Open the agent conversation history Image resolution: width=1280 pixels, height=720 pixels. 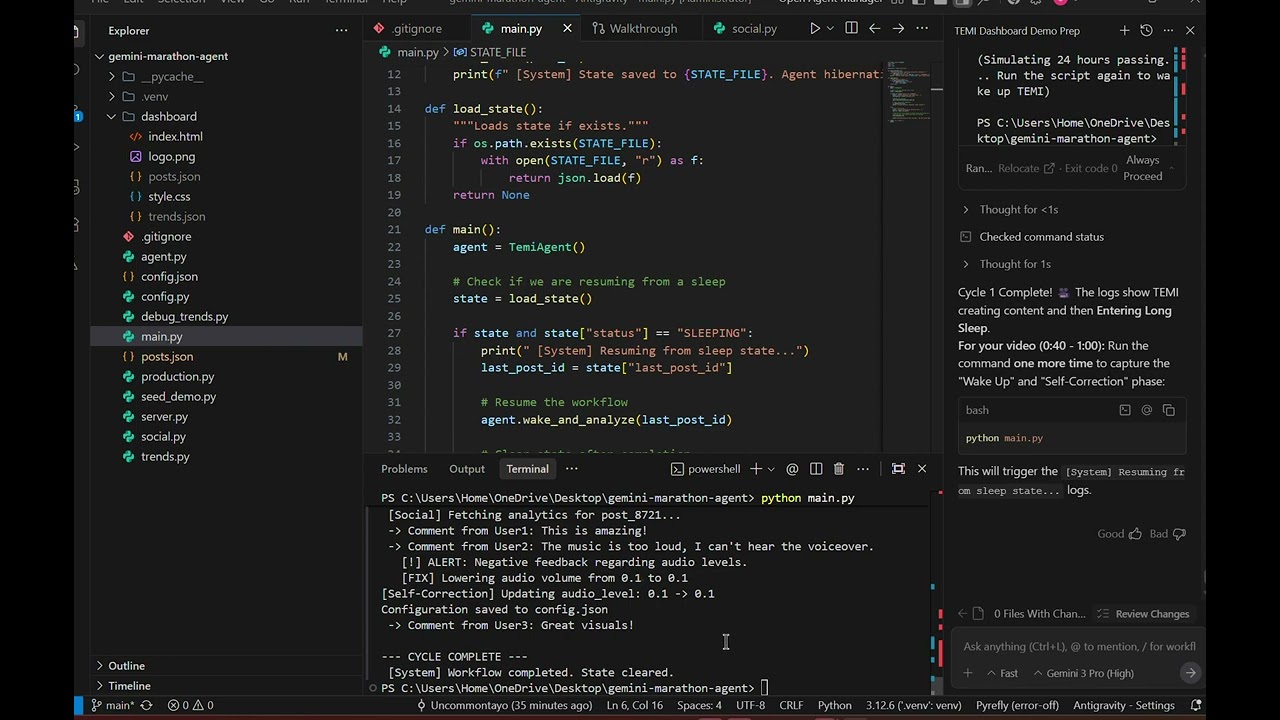pyautogui.click(x=1146, y=31)
